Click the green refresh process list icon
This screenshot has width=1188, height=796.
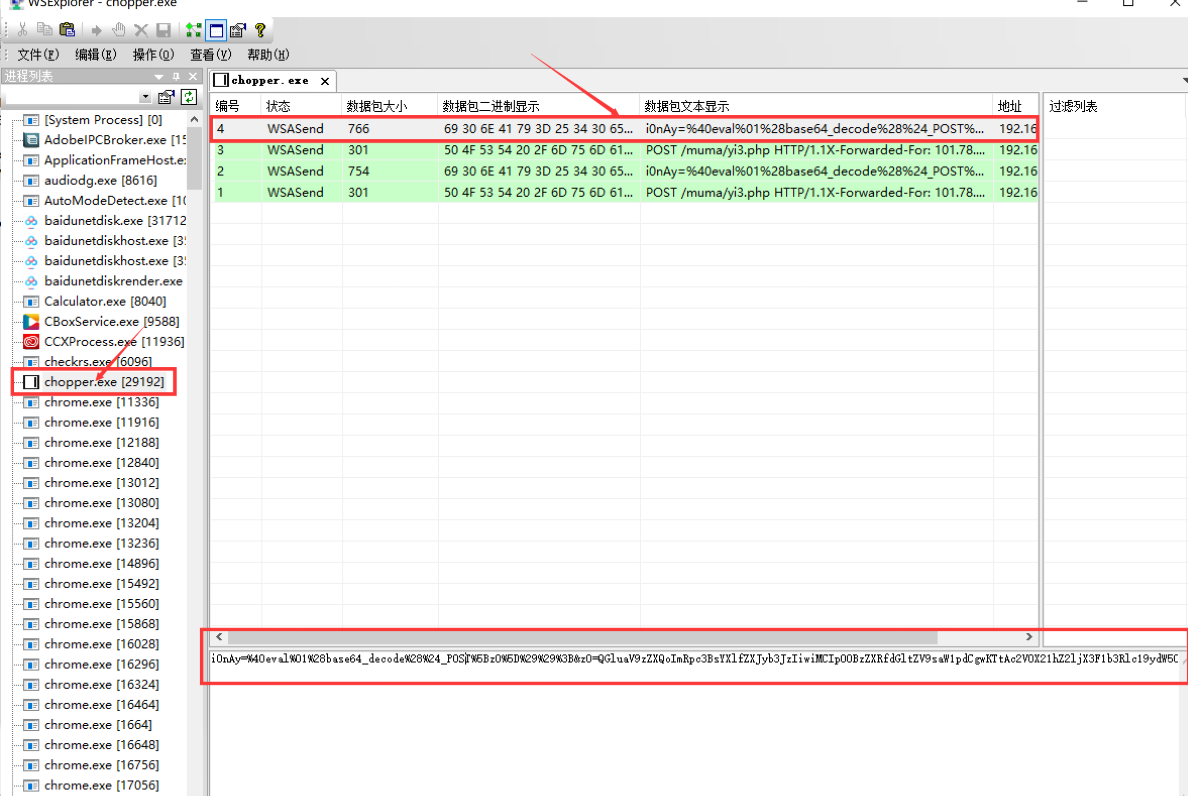[x=189, y=96]
